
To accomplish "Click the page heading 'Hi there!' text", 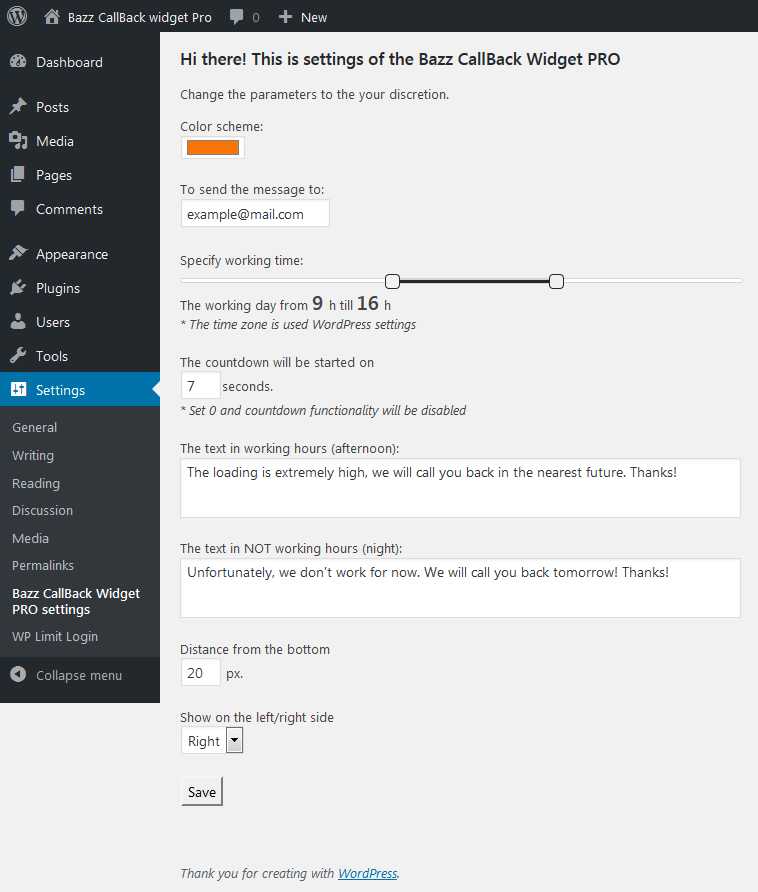I will click(x=400, y=59).
